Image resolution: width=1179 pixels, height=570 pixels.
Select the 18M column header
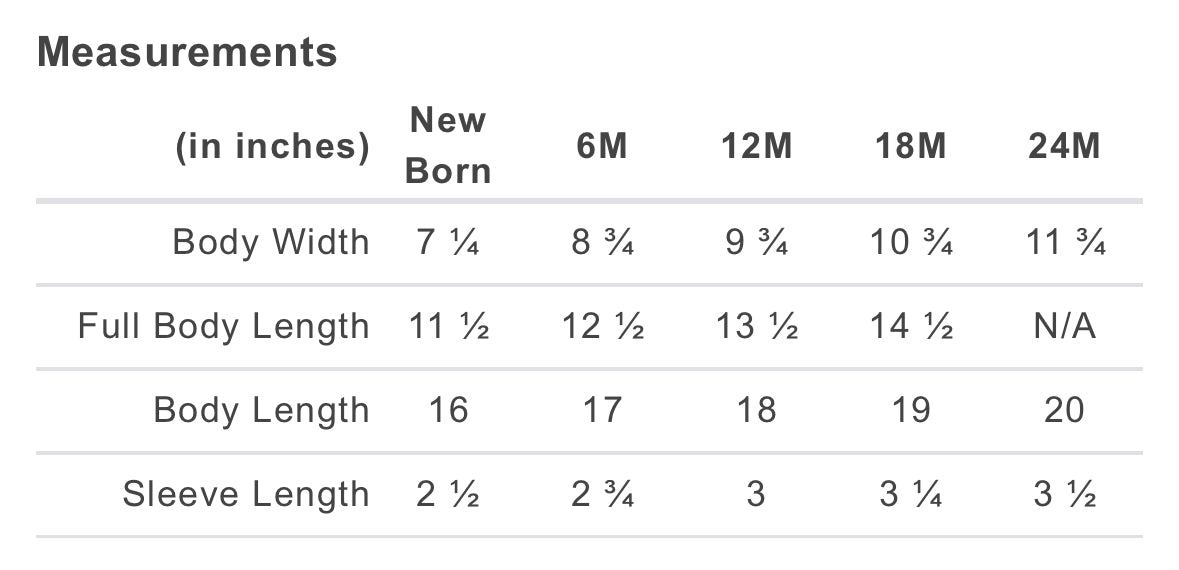pos(911,146)
